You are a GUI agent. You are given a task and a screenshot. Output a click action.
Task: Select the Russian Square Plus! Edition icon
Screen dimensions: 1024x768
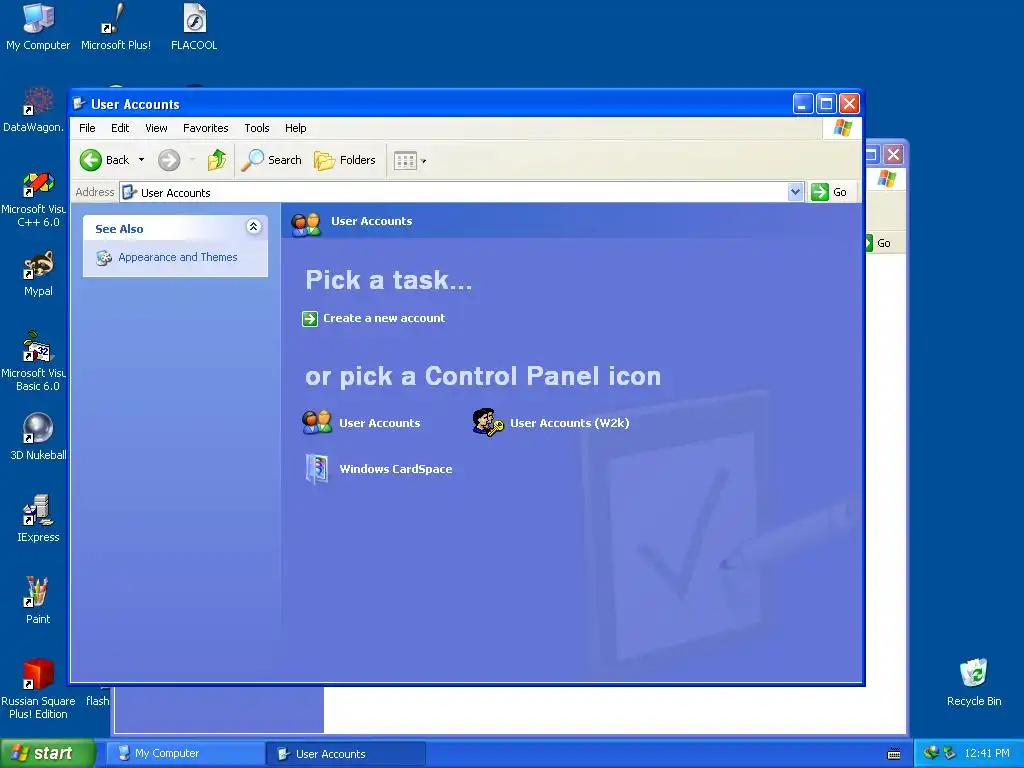pos(38,689)
